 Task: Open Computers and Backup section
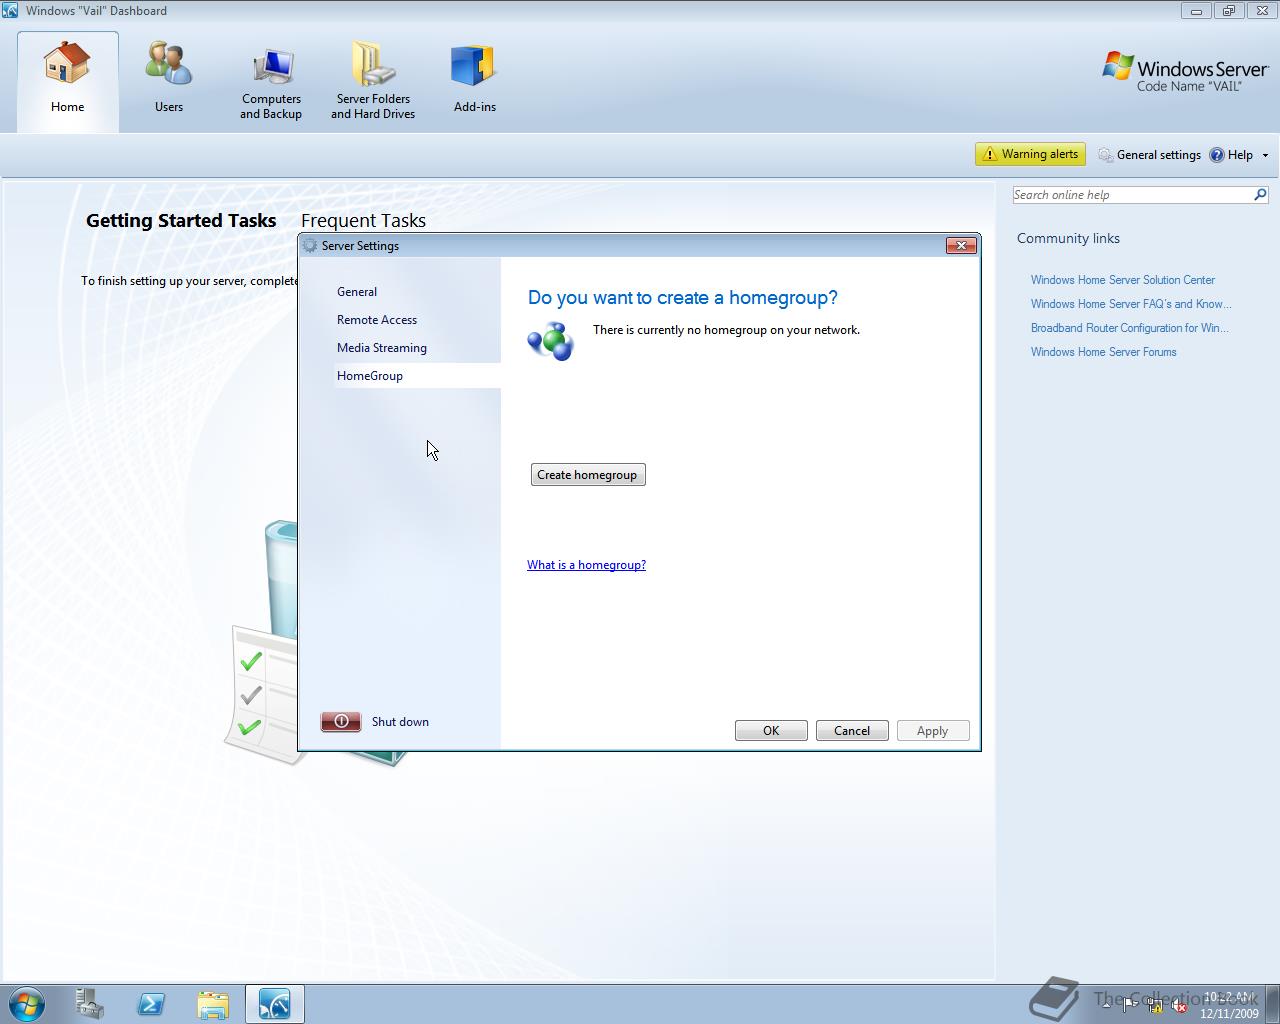coord(271,83)
